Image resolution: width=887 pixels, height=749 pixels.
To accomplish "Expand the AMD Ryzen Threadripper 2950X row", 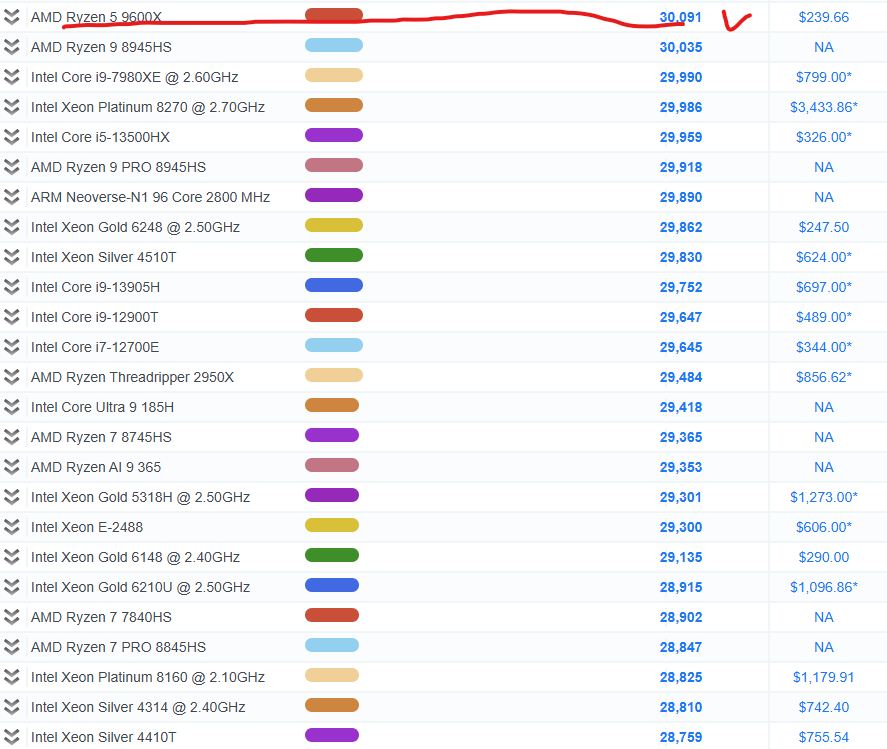I will pos(11,377).
